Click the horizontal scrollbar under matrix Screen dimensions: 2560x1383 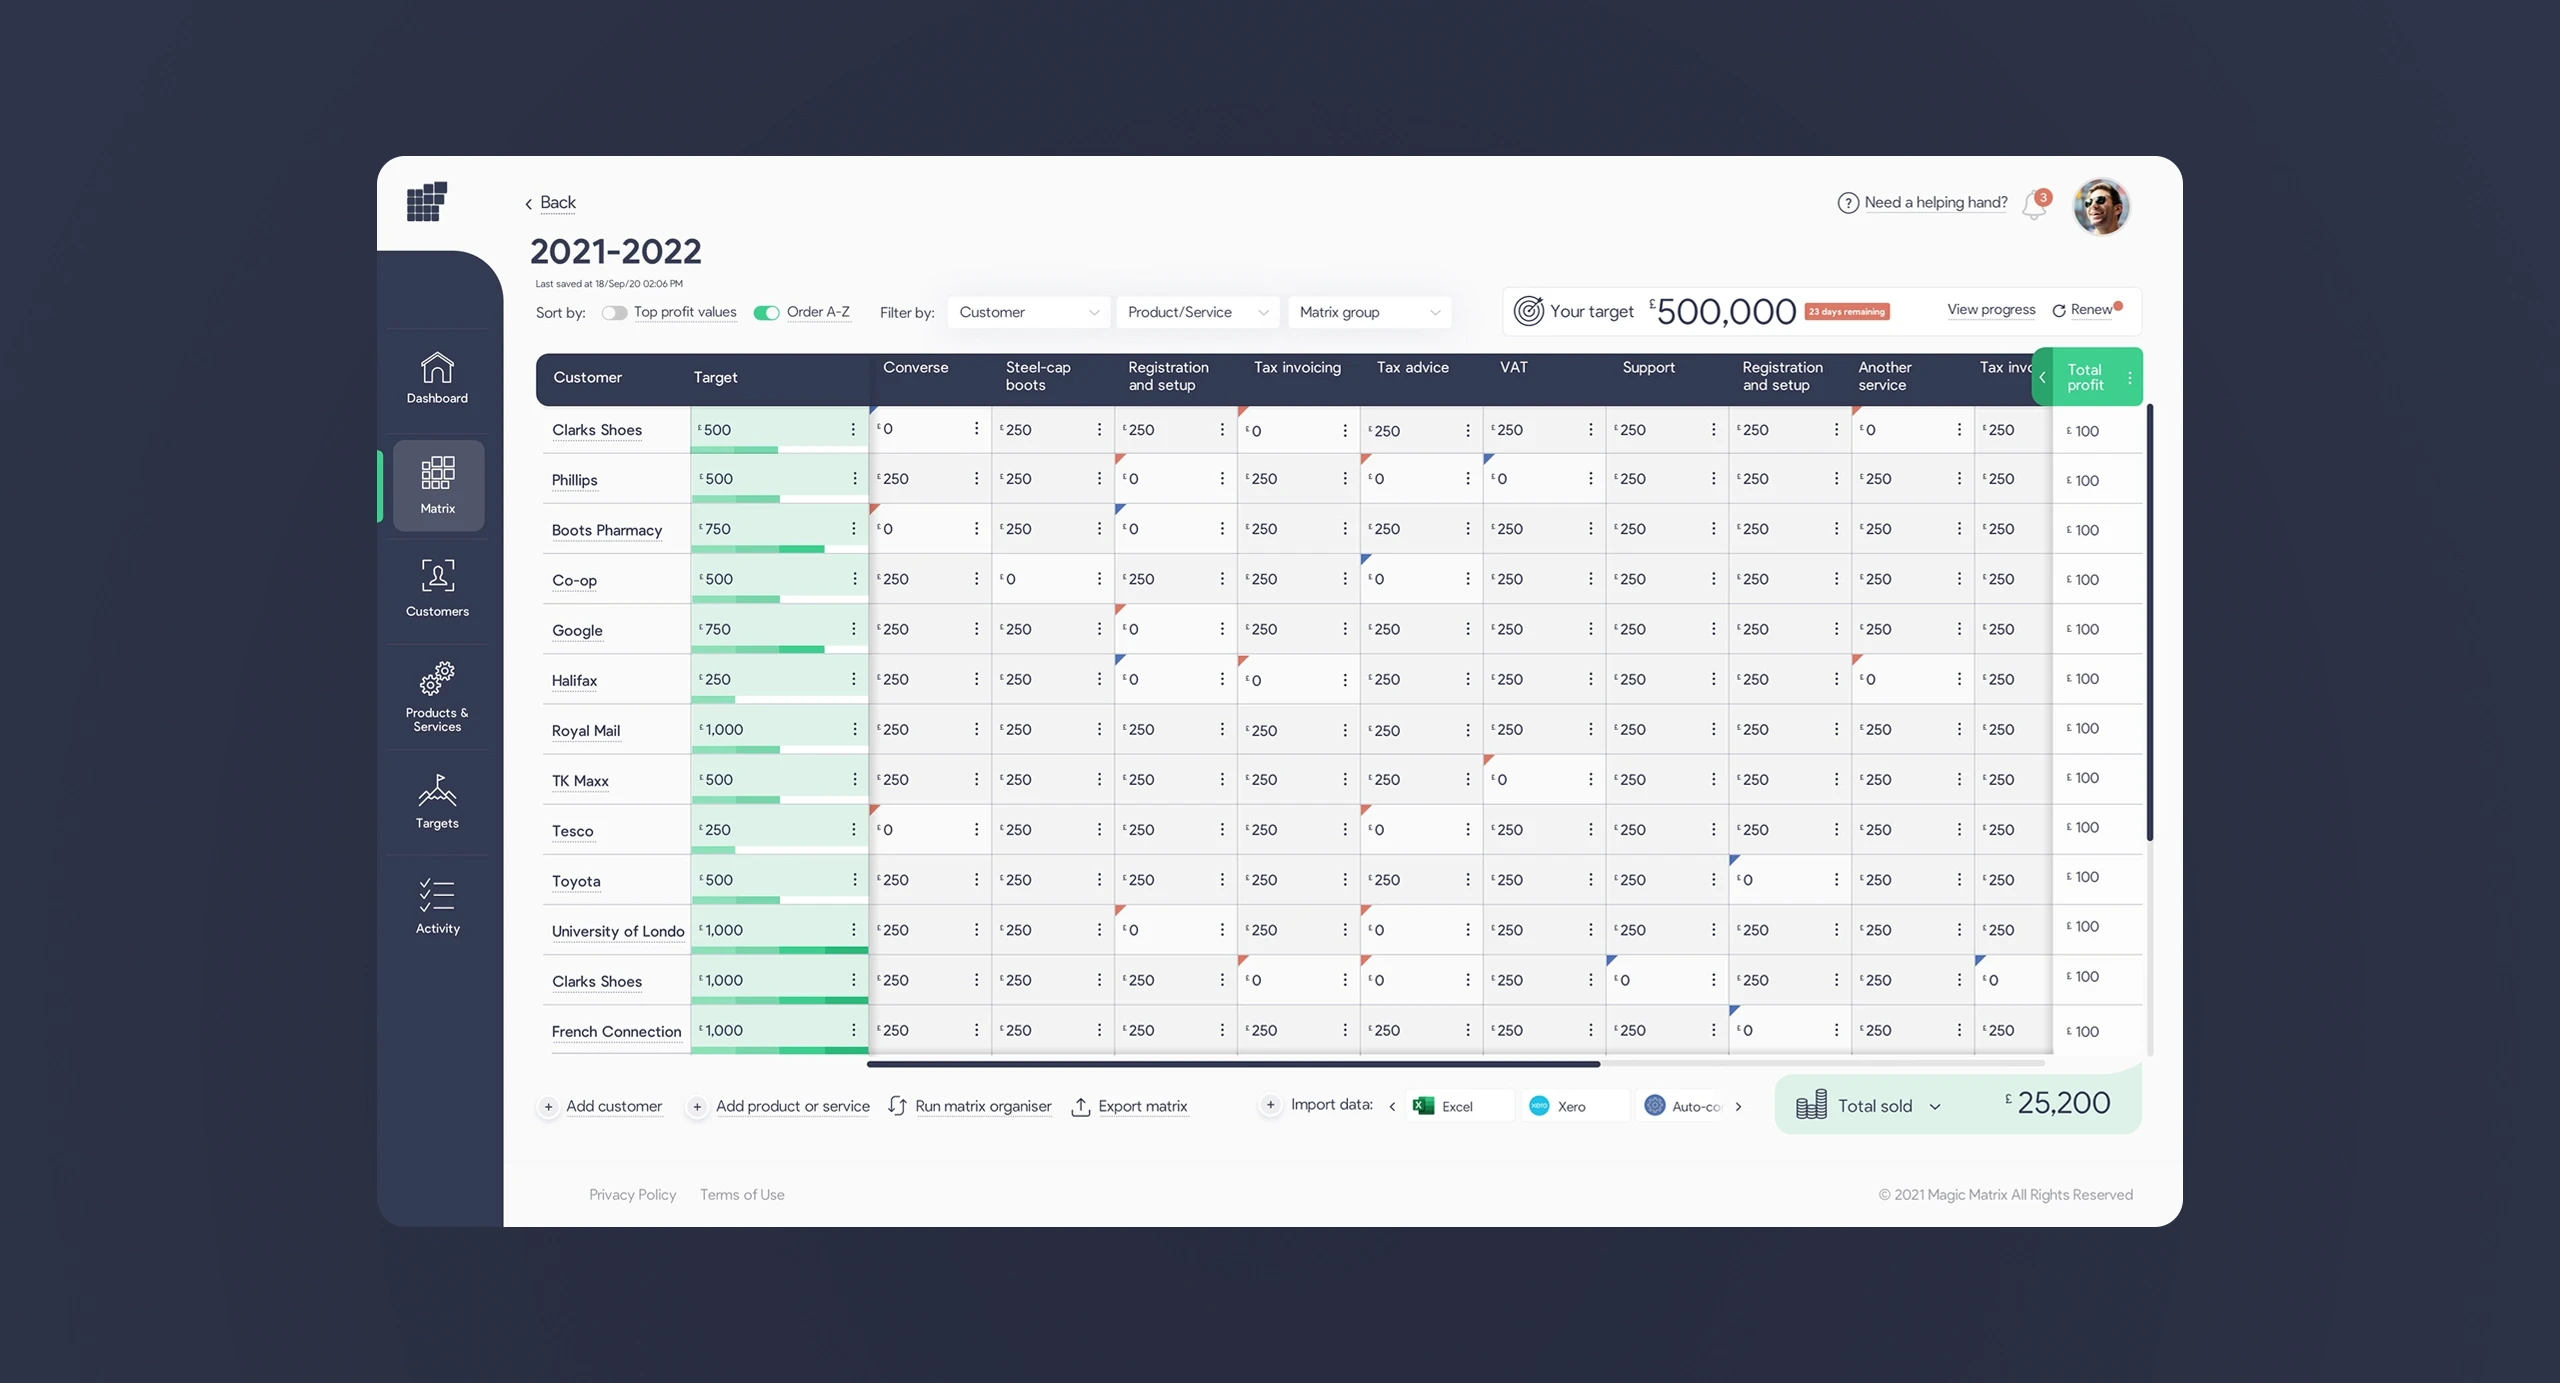pos(1233,1064)
